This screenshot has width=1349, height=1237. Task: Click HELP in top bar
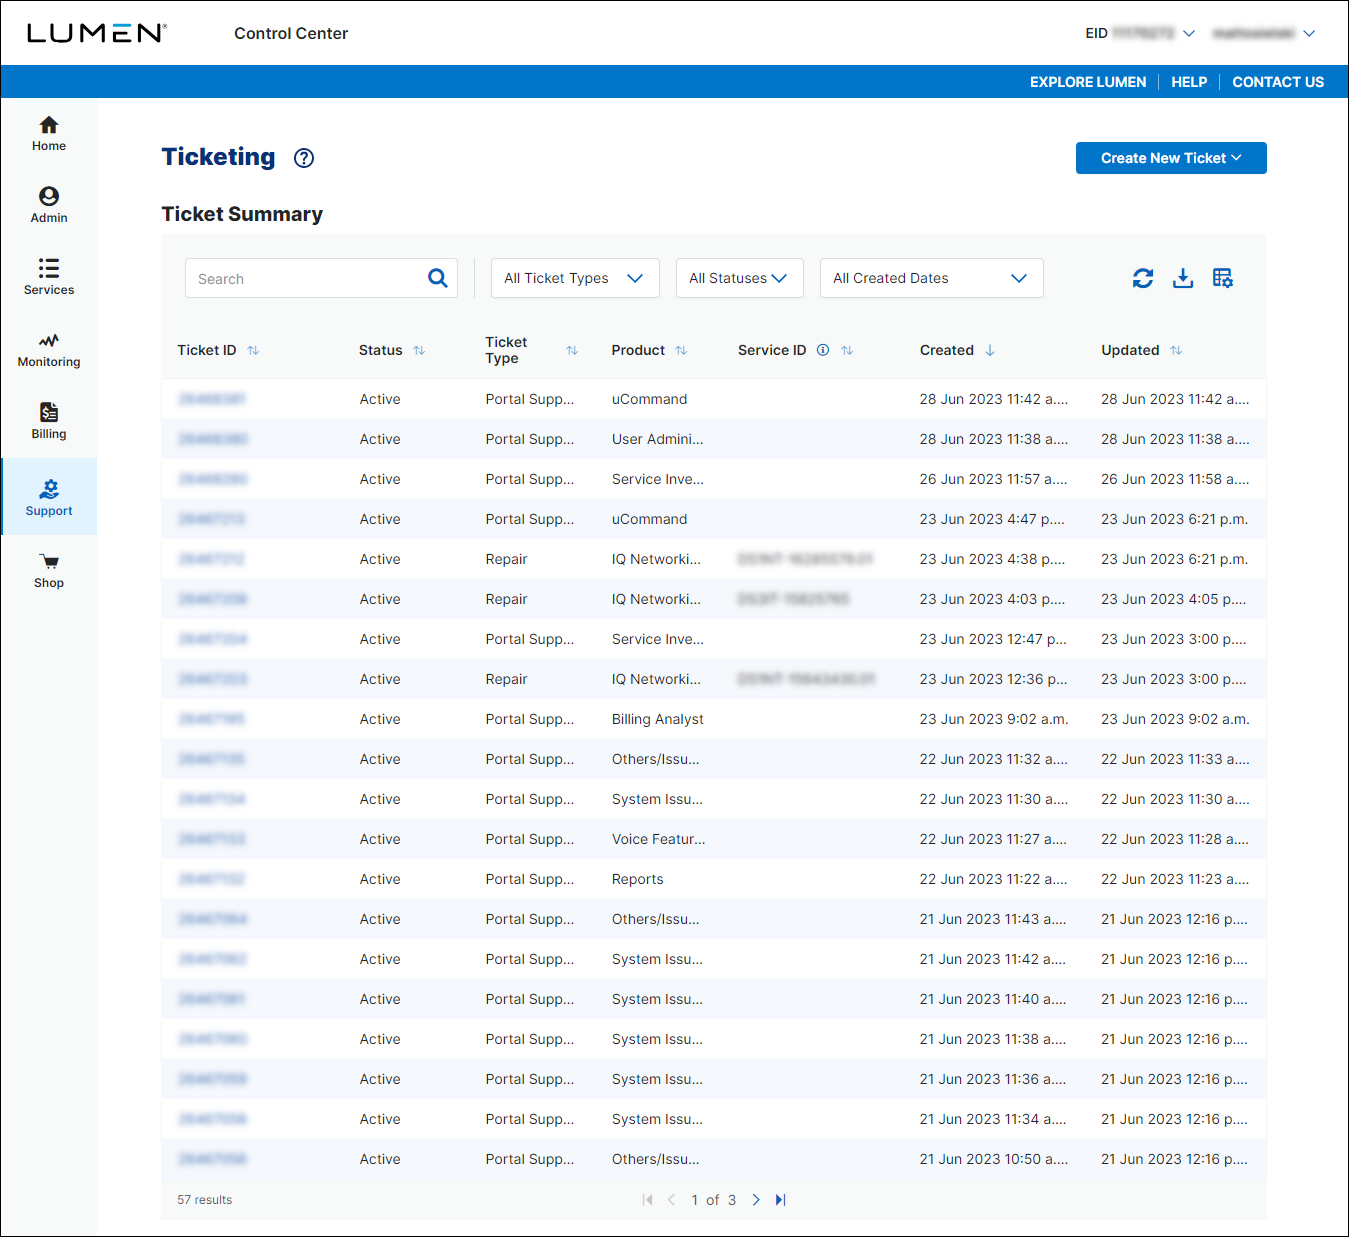pos(1189,82)
